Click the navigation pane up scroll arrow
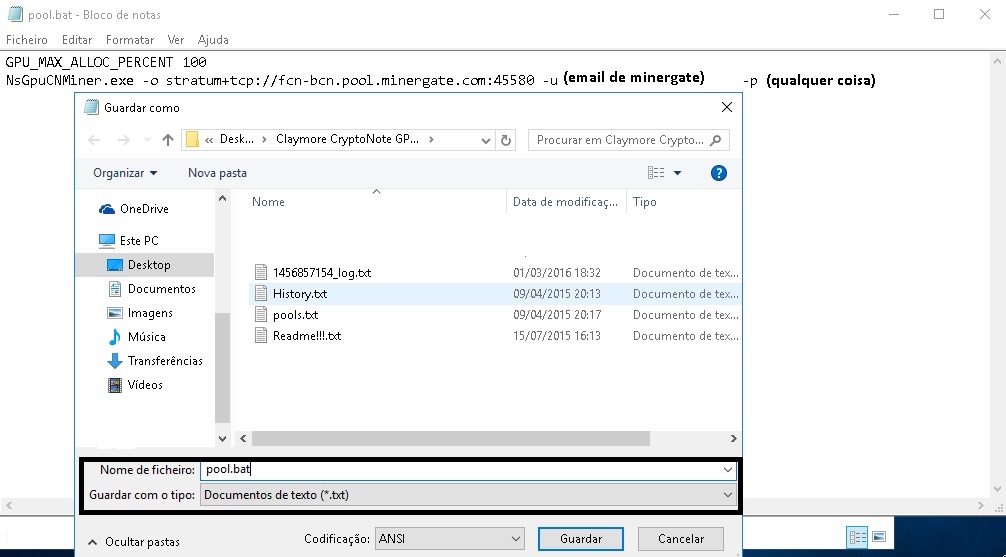 [223, 199]
